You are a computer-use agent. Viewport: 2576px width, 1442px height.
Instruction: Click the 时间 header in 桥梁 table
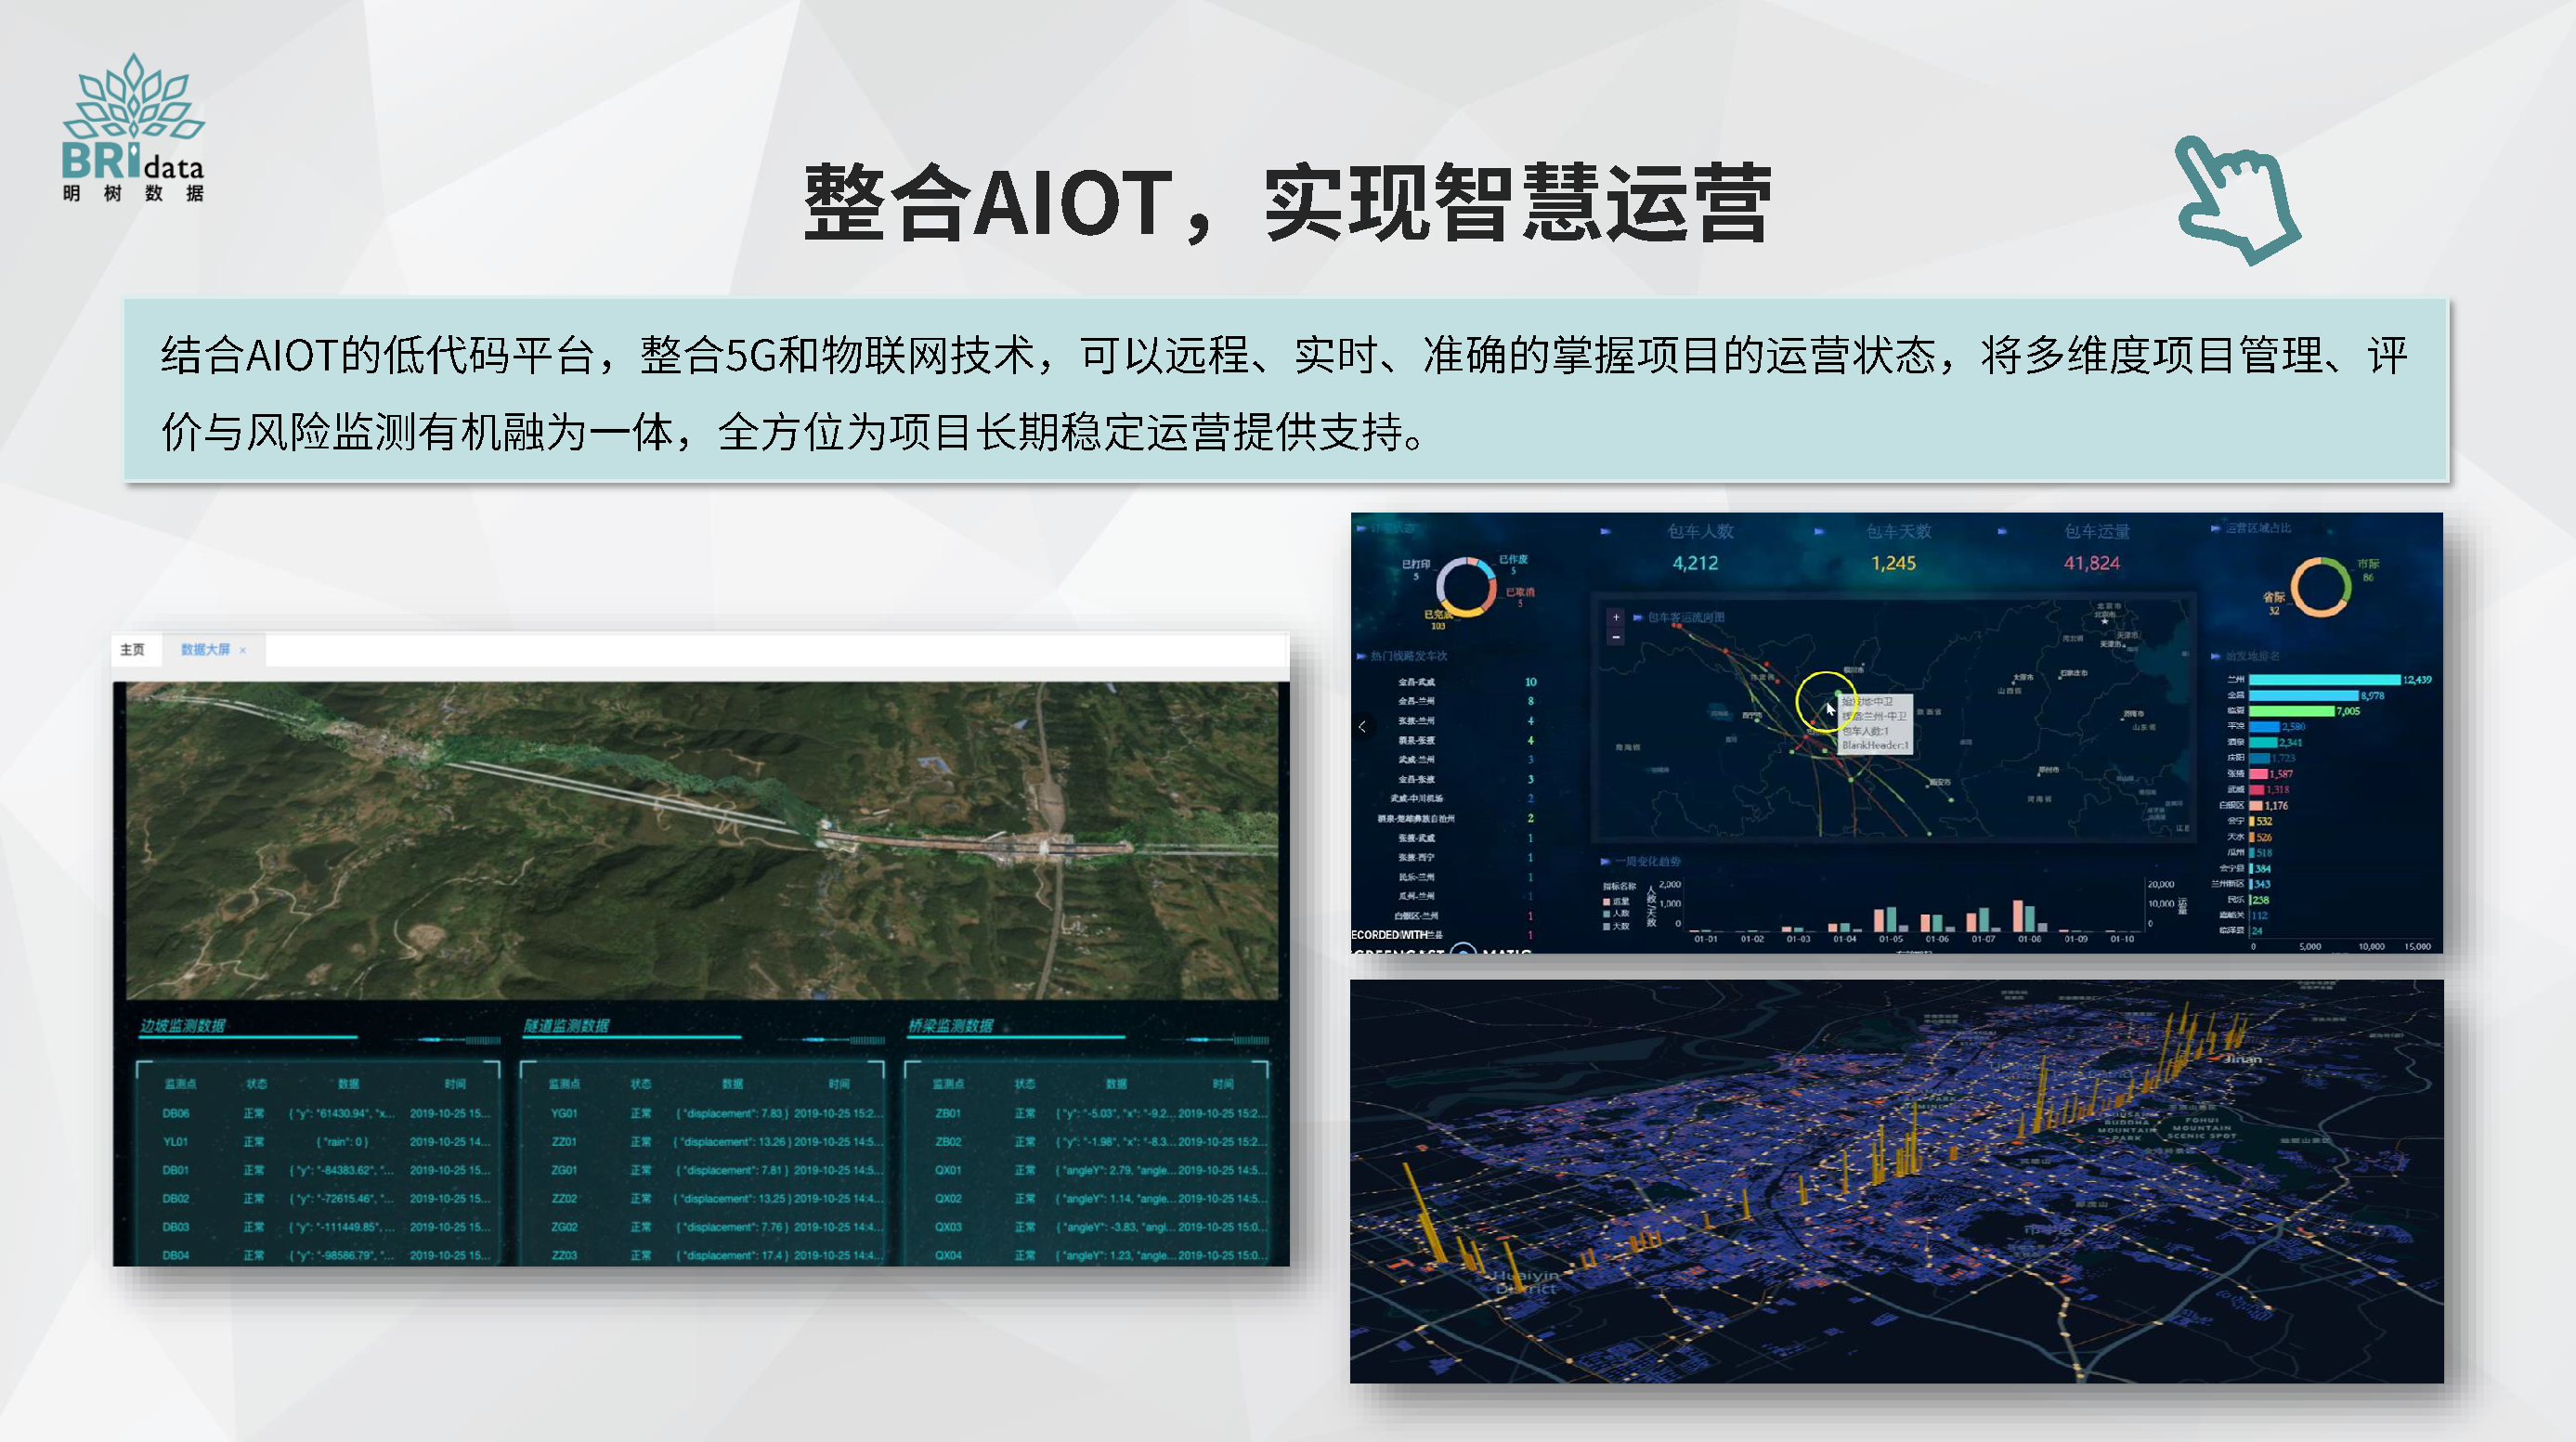pyautogui.click(x=1222, y=1084)
